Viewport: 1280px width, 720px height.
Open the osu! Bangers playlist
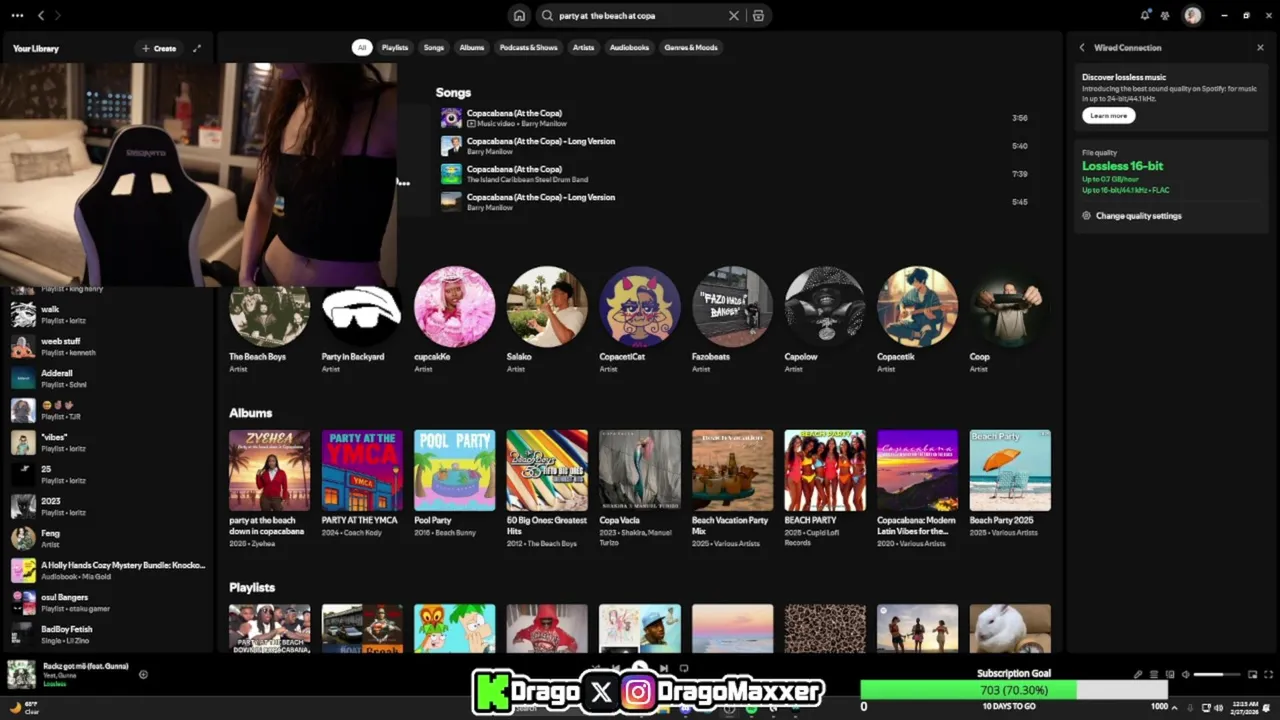(108, 602)
